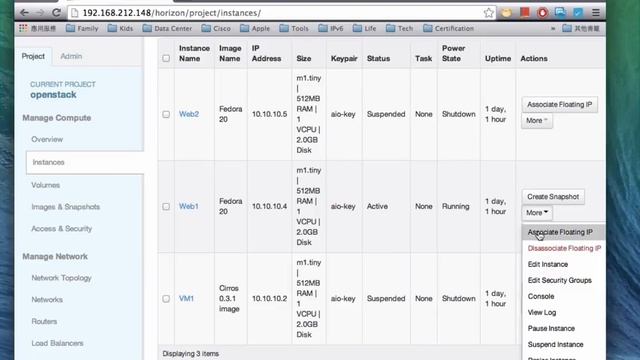Screen dimensions: 640x360
Task: Choose Console from the More menu
Action: [x=563, y=296]
